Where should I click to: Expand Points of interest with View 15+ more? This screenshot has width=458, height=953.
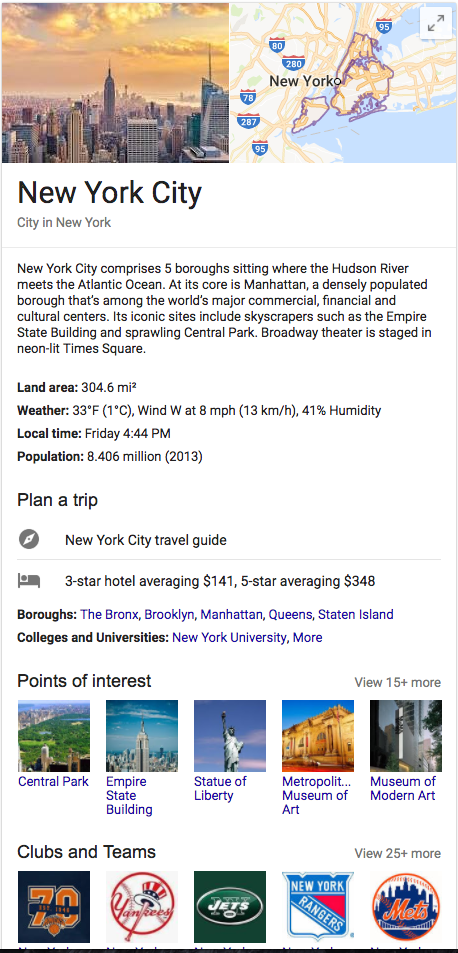click(397, 682)
